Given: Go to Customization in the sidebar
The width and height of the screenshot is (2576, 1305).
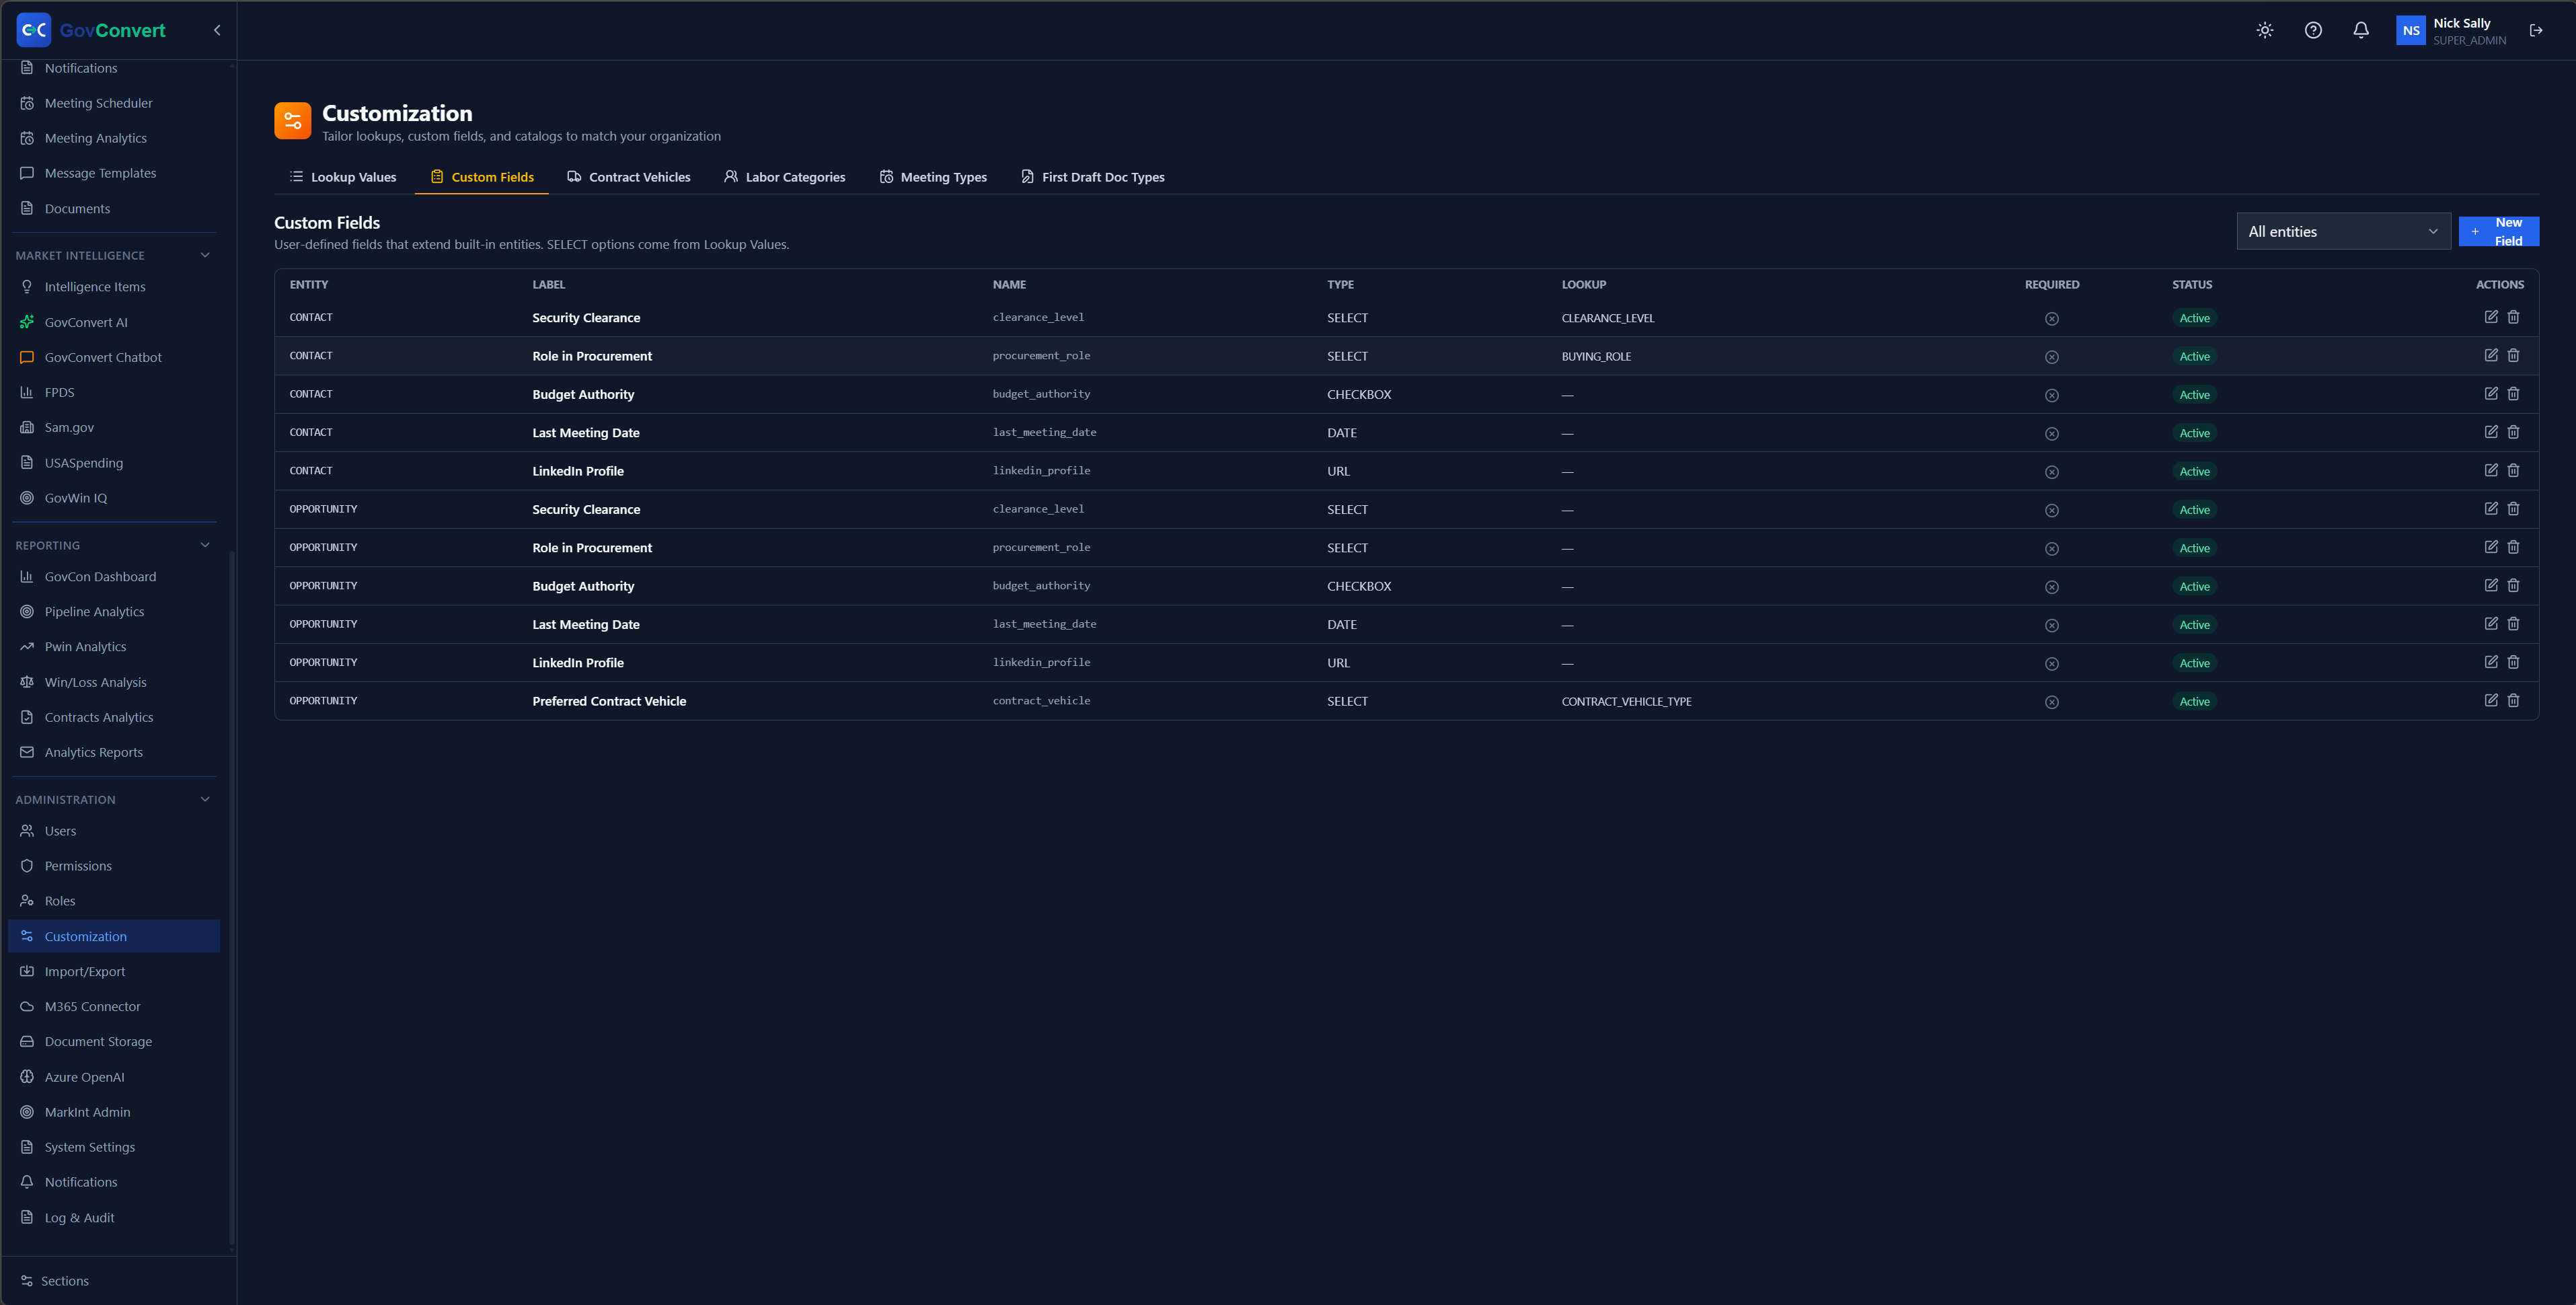Looking at the screenshot, I should pos(113,936).
